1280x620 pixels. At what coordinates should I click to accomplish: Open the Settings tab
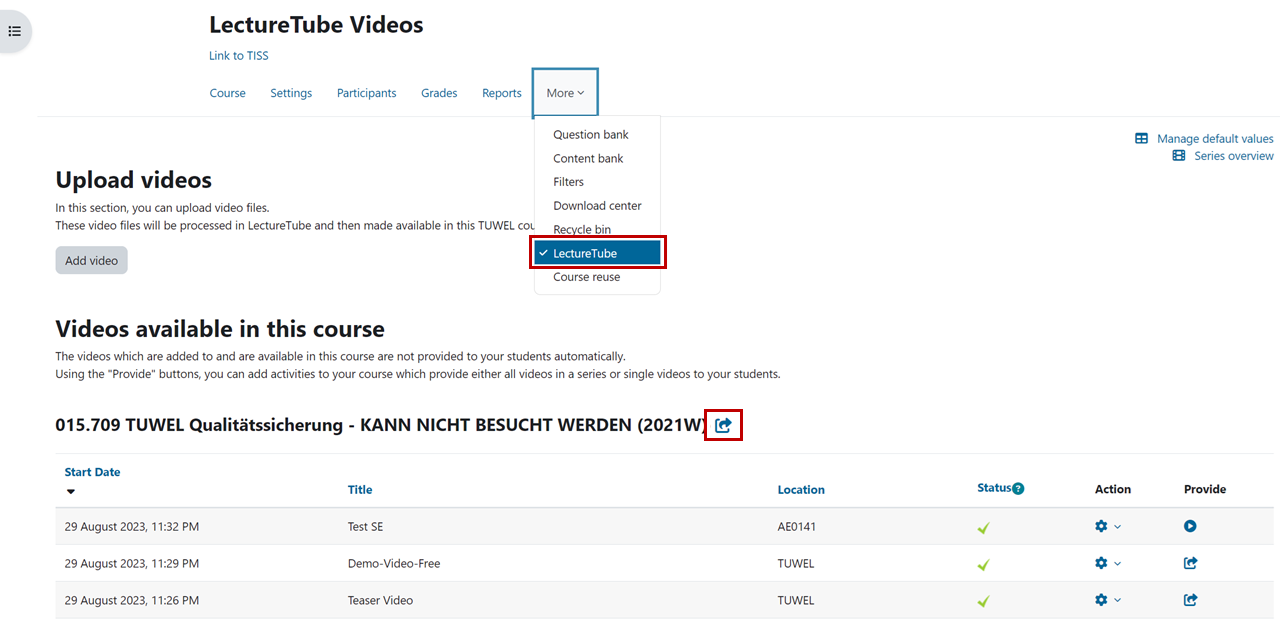pyautogui.click(x=291, y=93)
